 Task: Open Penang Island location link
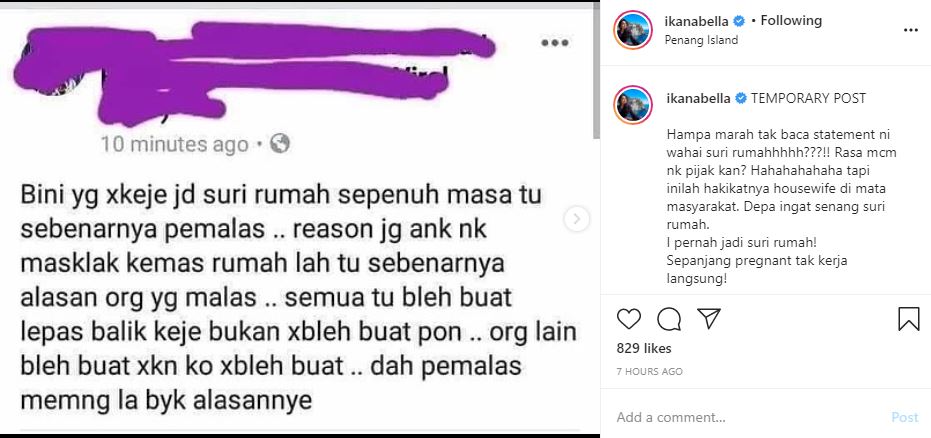pos(701,40)
